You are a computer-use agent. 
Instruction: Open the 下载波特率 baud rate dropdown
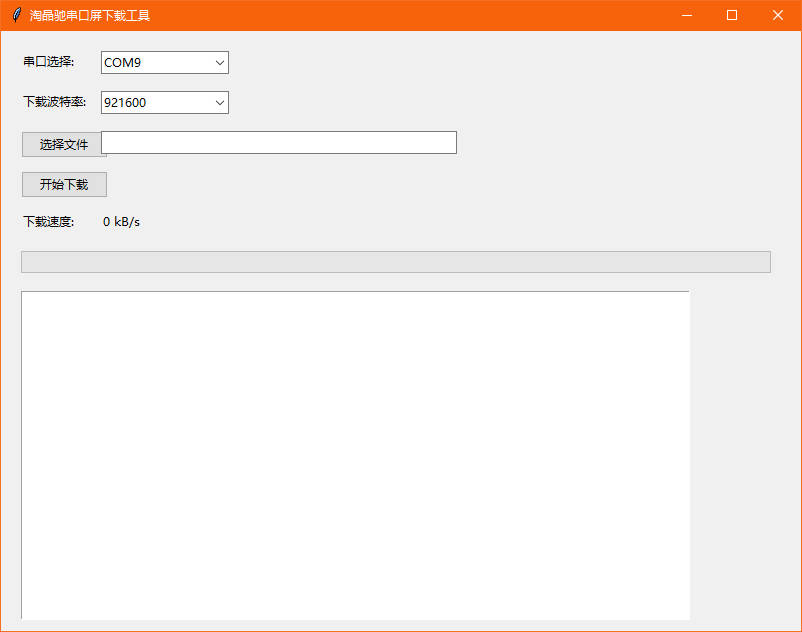point(163,102)
